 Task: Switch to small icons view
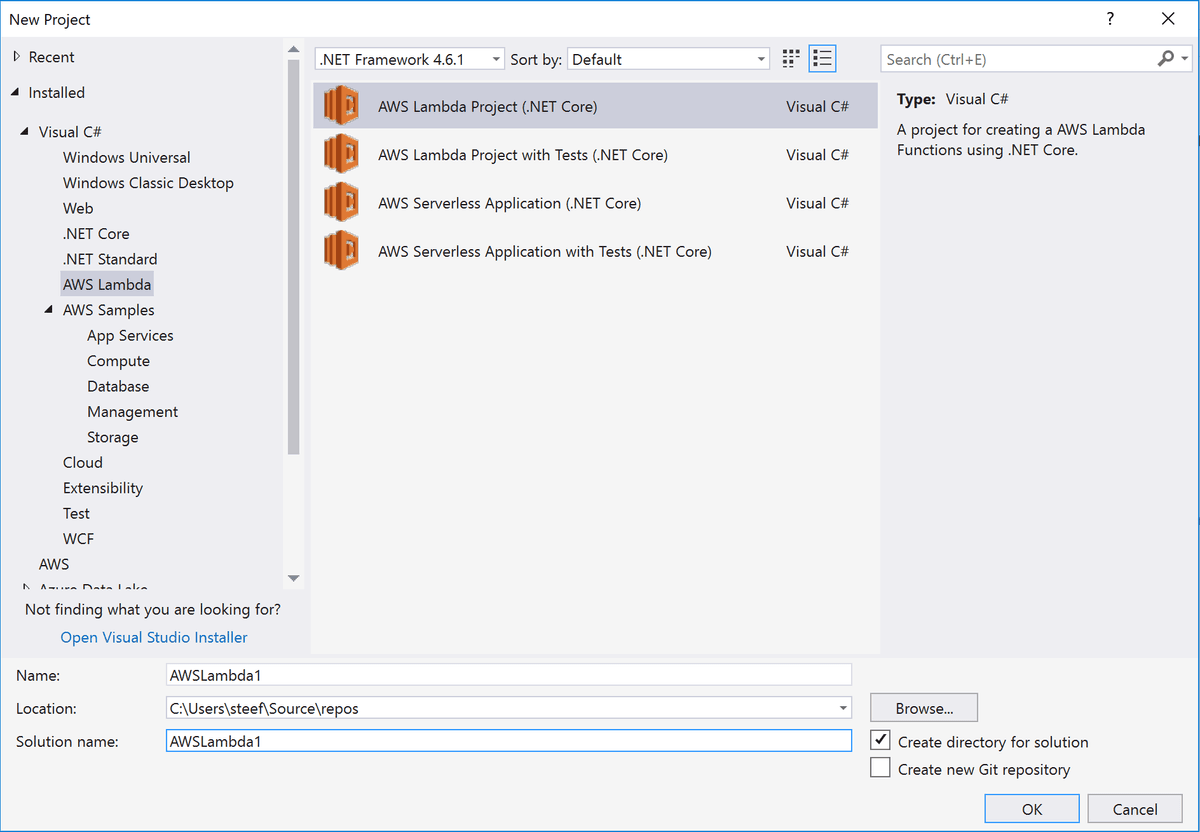791,59
